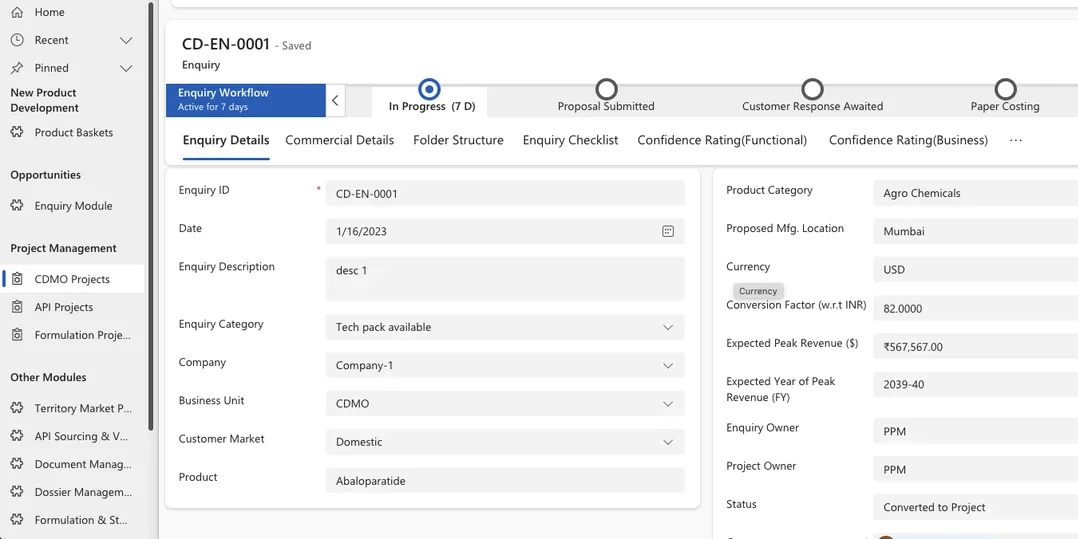The height and width of the screenshot is (539, 1078).
Task: Click the Date field 1/16/2023
Action: [505, 231]
